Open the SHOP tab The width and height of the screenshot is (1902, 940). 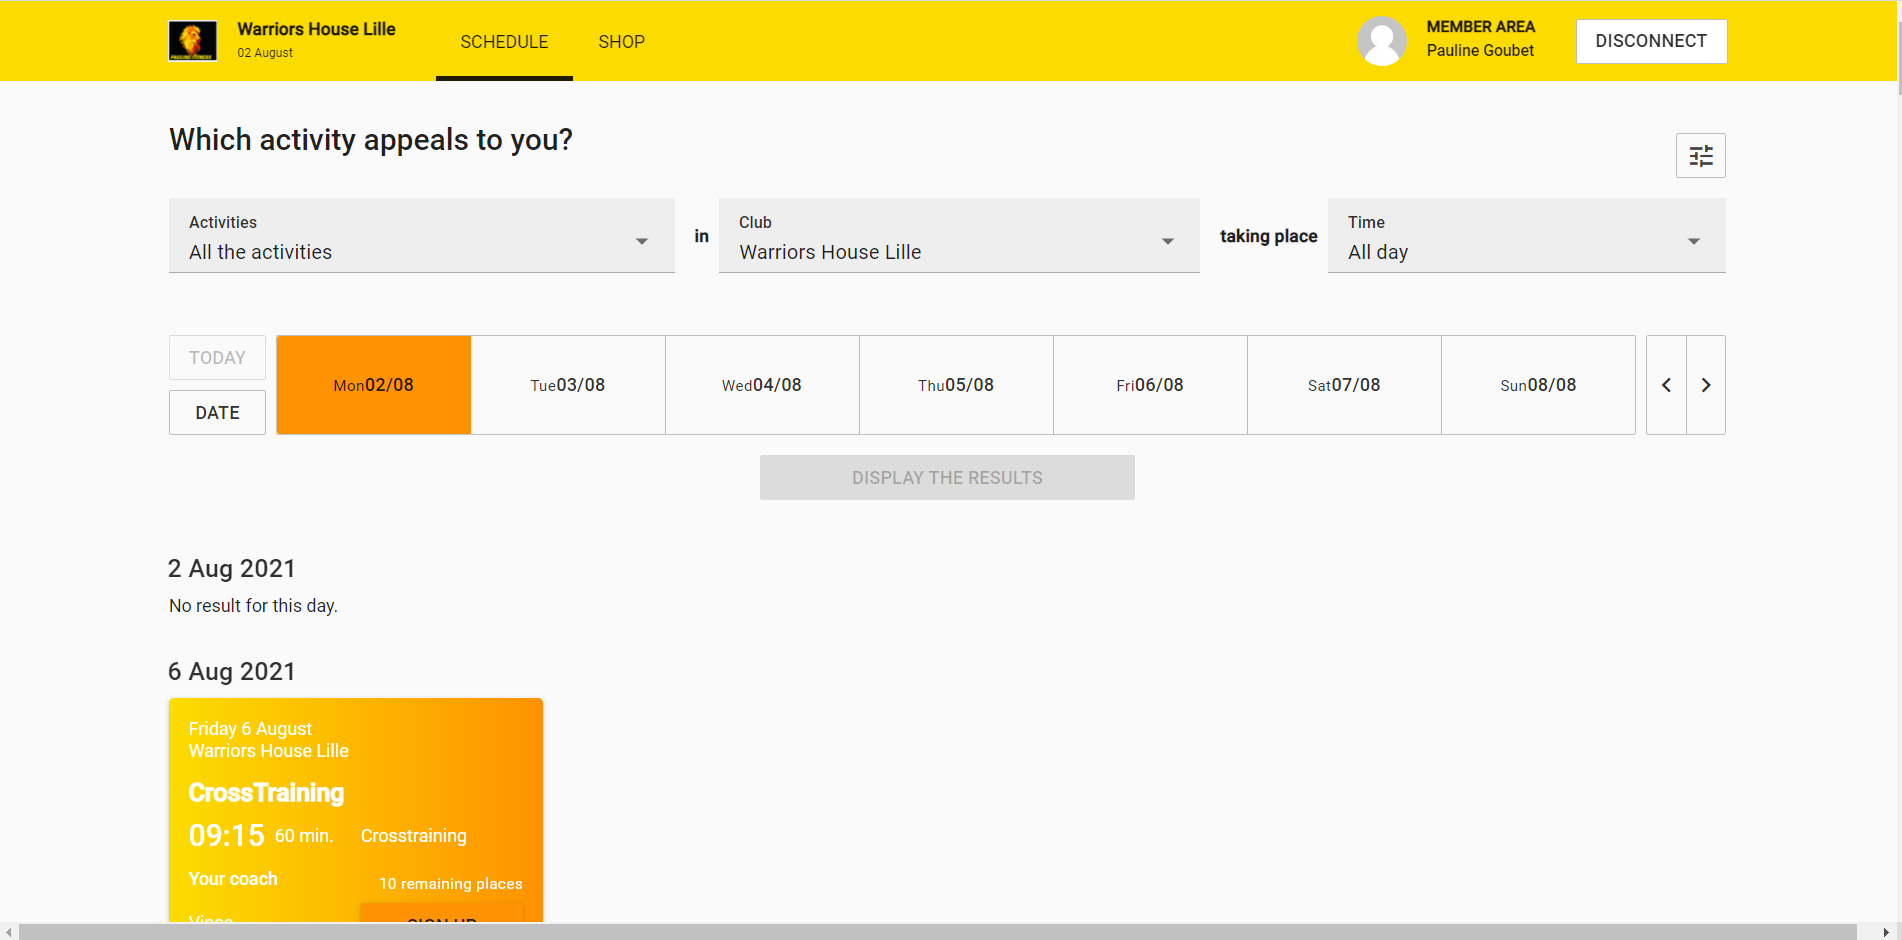click(x=621, y=42)
